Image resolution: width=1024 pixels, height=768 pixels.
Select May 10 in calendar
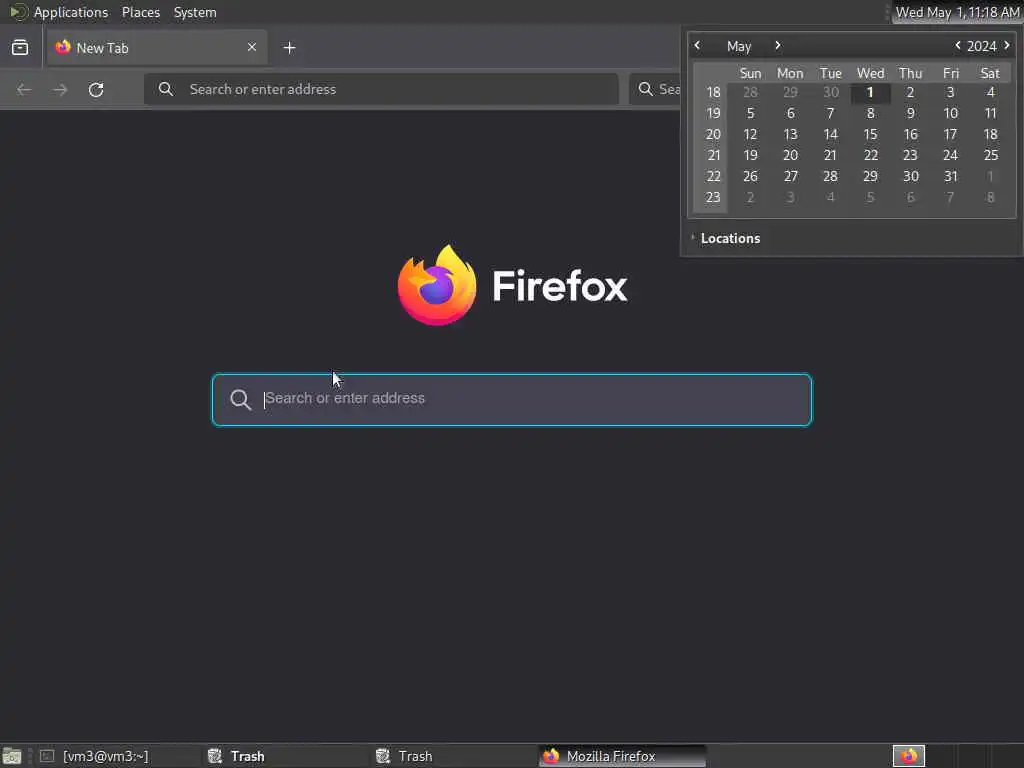[x=950, y=113]
